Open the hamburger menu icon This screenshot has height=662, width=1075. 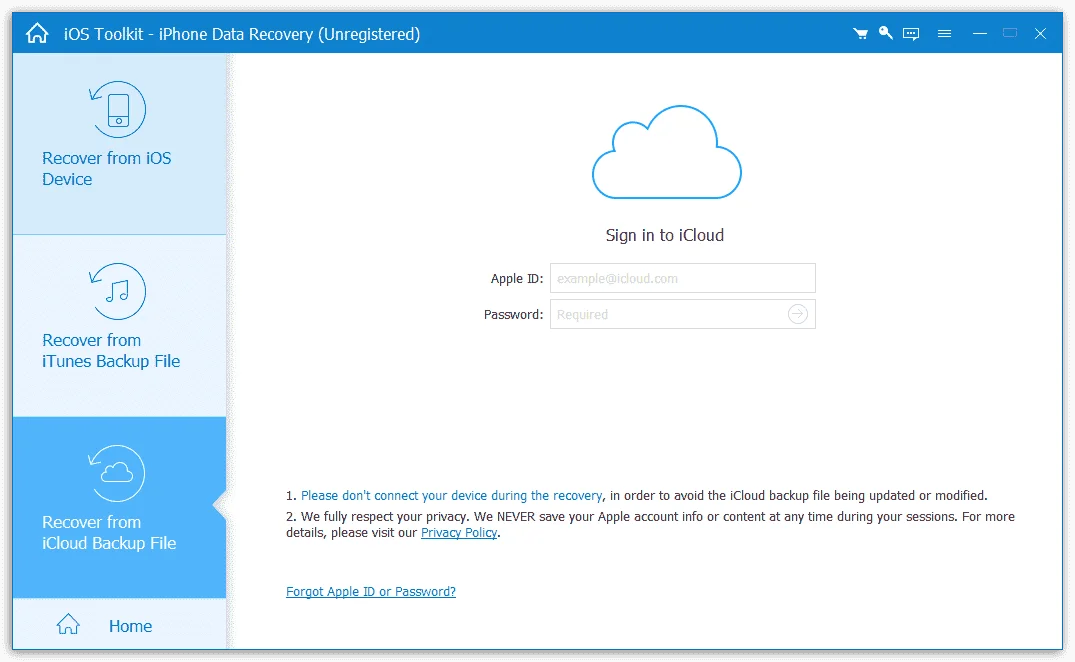point(944,33)
